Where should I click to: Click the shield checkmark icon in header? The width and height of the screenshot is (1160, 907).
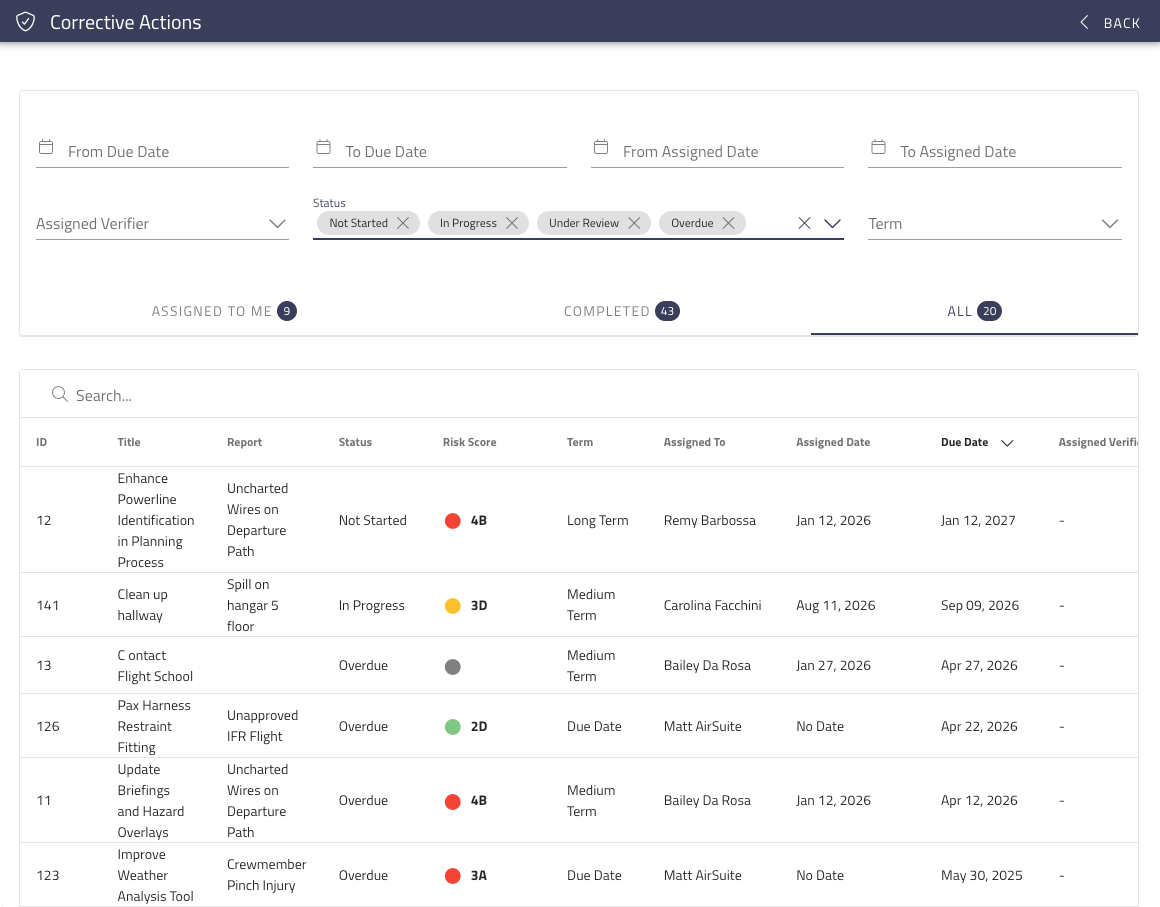(x=25, y=22)
